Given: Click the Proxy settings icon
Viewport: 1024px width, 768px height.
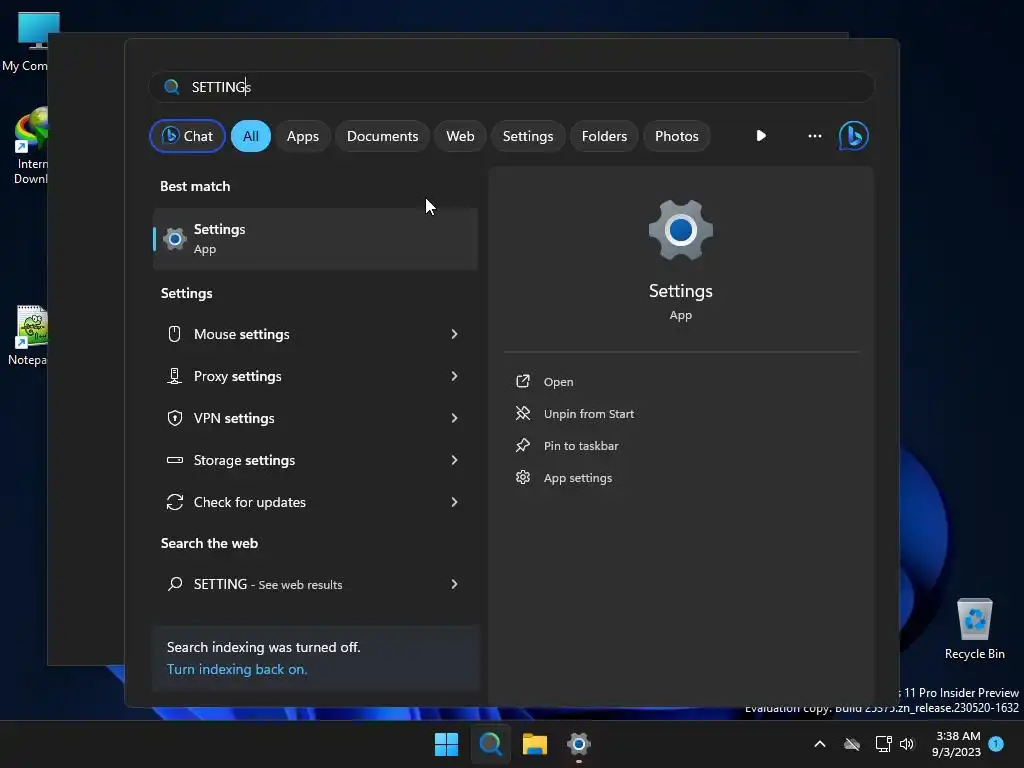Looking at the screenshot, I should 174,376.
